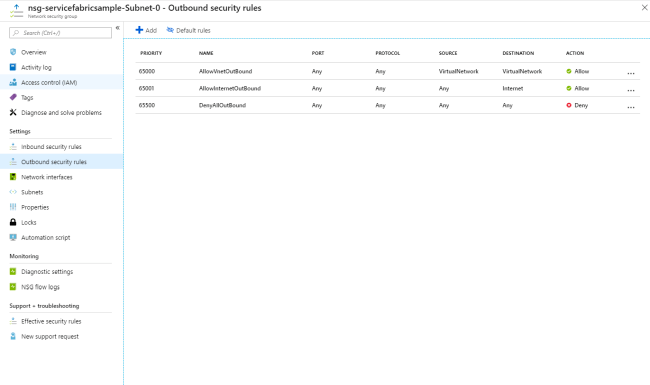The width and height of the screenshot is (650, 385).
Task: Click the Add button label
Action: [151, 30]
